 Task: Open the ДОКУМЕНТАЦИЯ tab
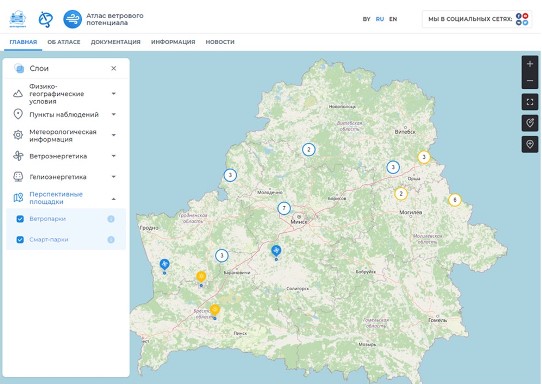tap(115, 42)
